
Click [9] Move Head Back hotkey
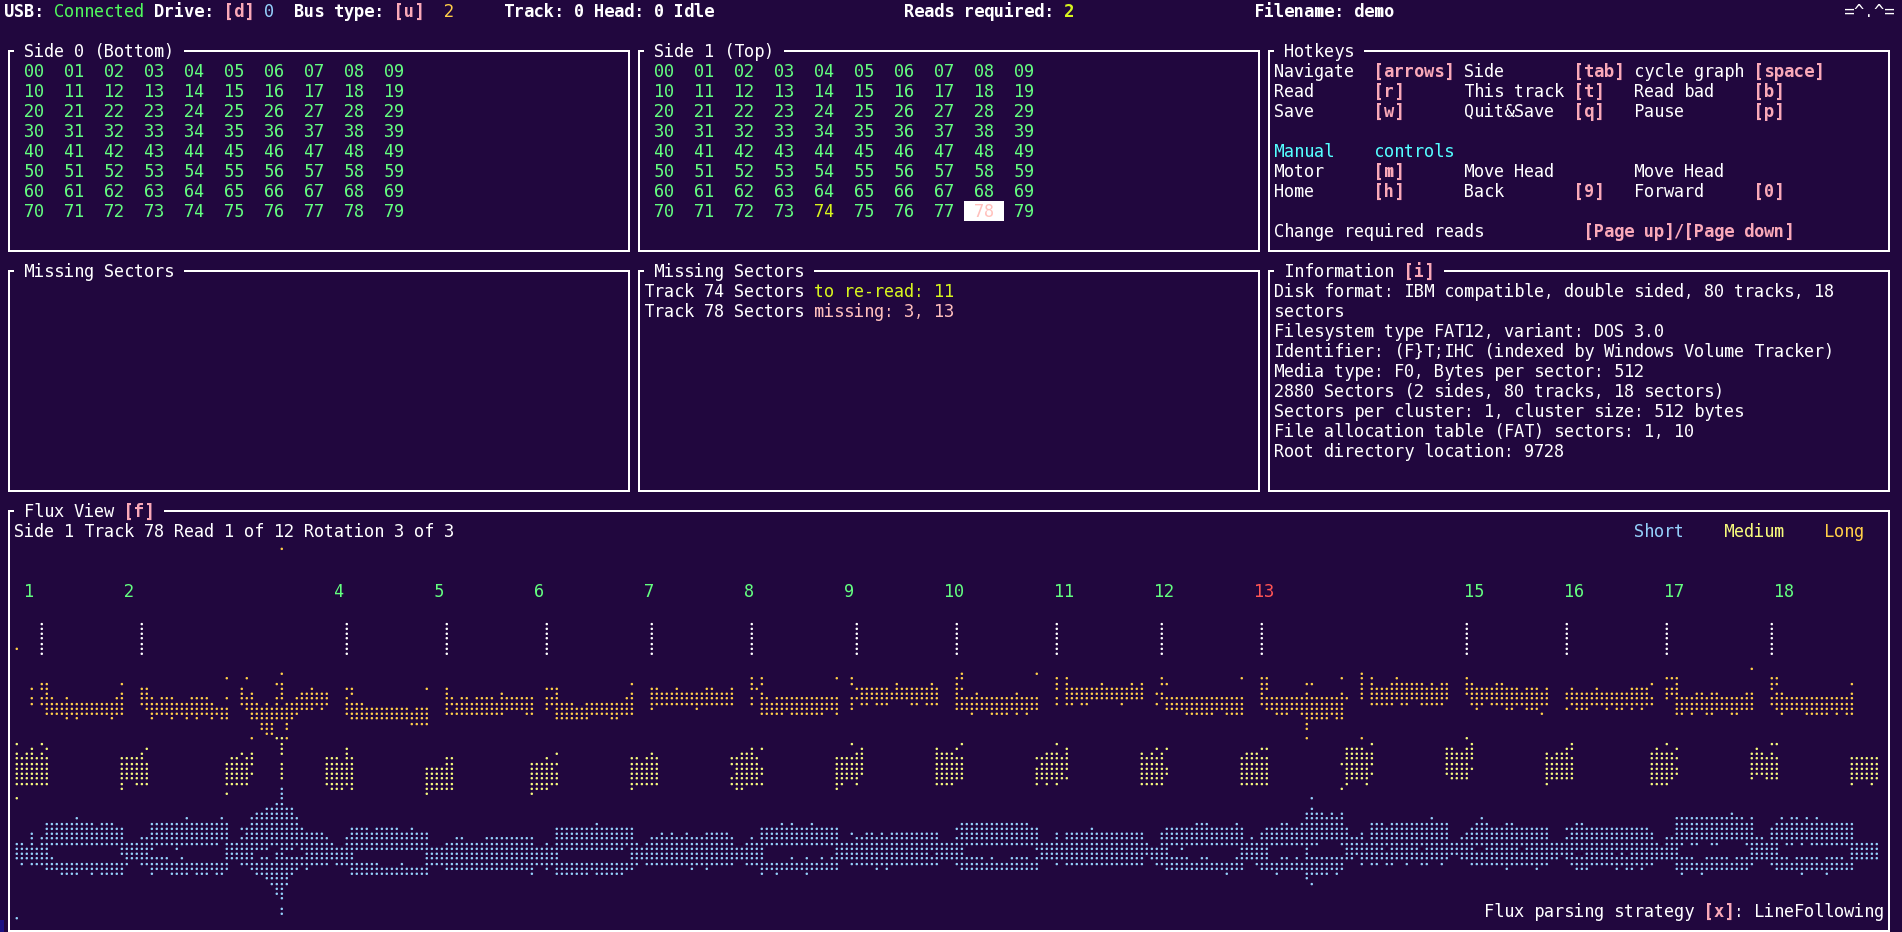(1589, 191)
